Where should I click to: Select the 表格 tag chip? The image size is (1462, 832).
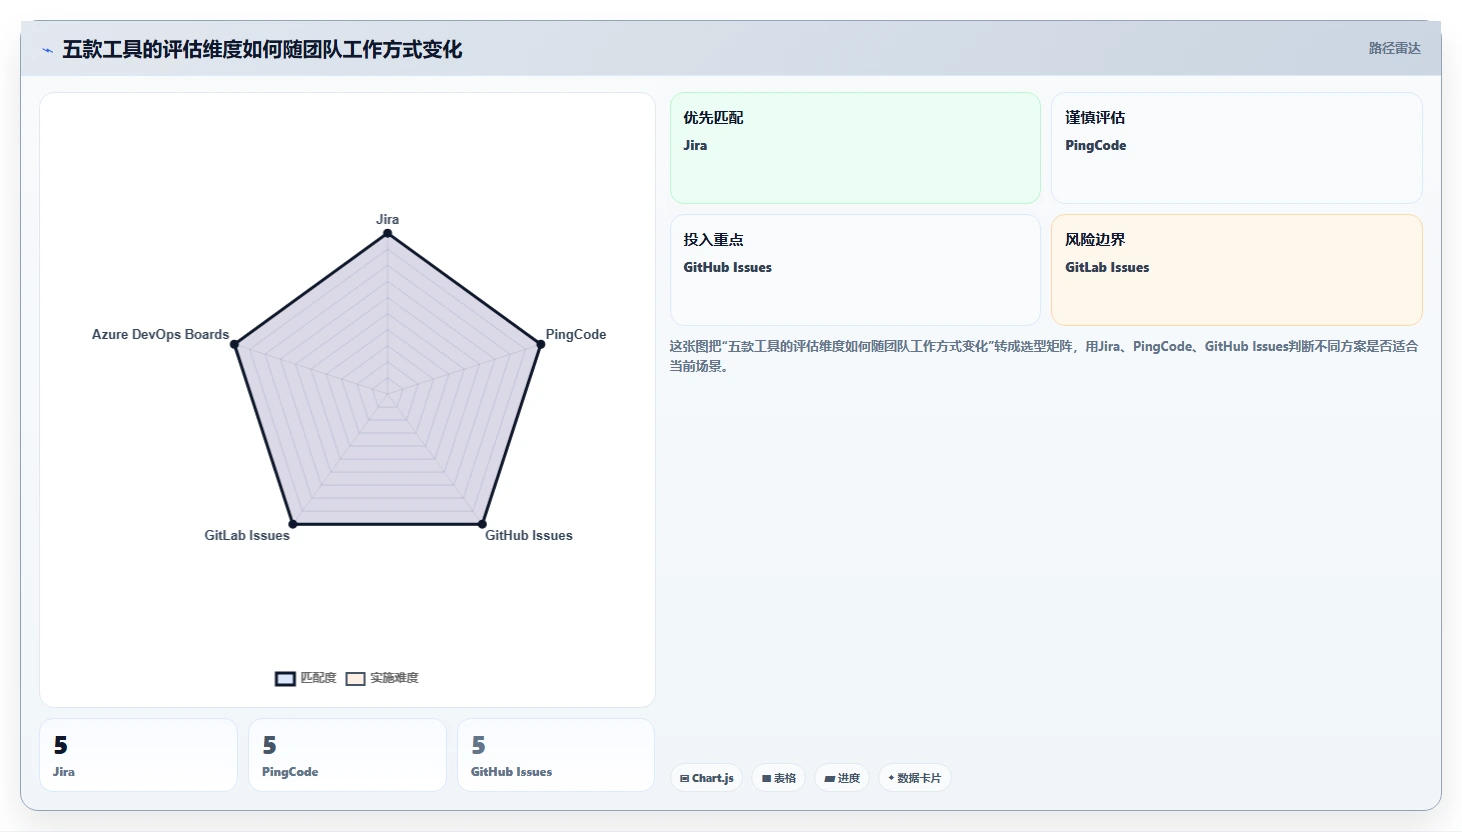(778, 778)
